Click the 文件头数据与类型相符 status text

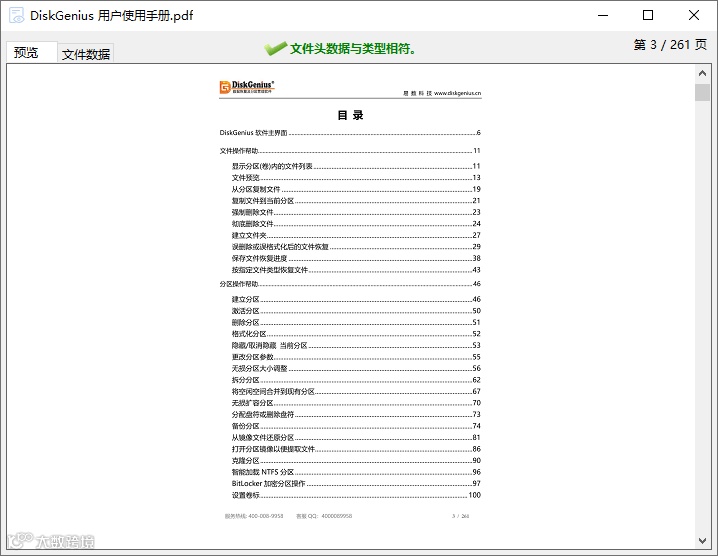(x=353, y=48)
